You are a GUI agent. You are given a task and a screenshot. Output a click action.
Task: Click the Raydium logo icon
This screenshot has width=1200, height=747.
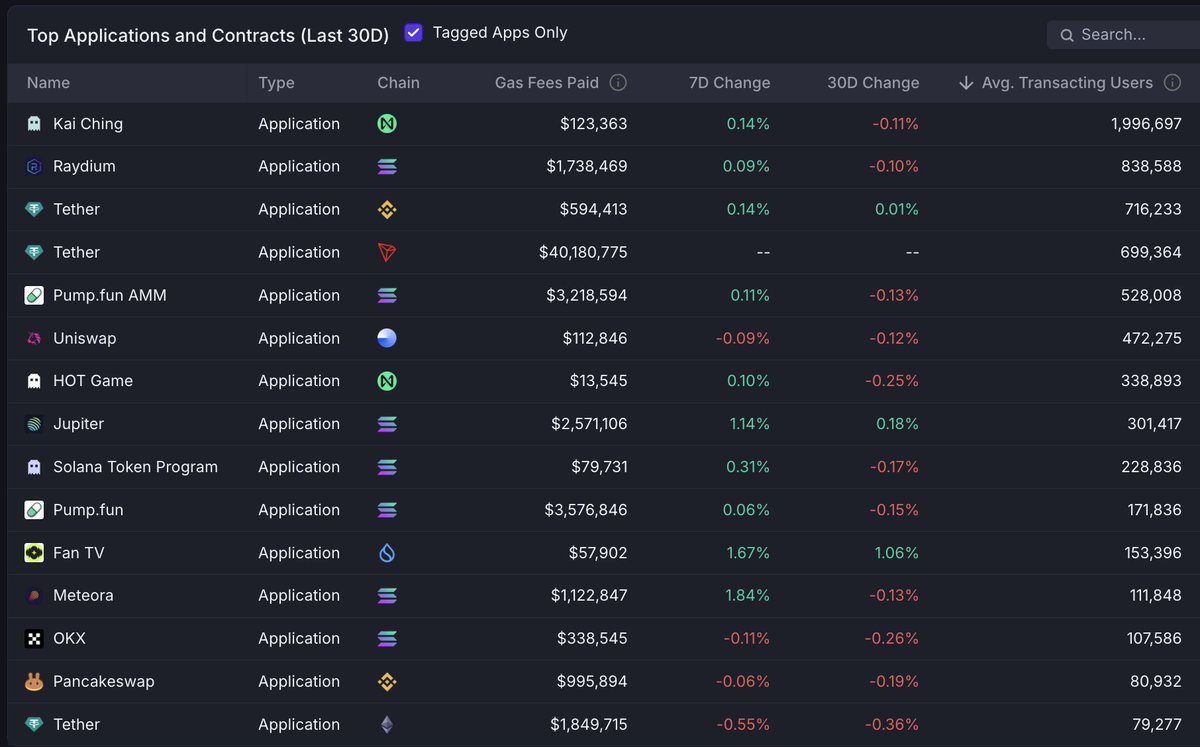point(34,167)
